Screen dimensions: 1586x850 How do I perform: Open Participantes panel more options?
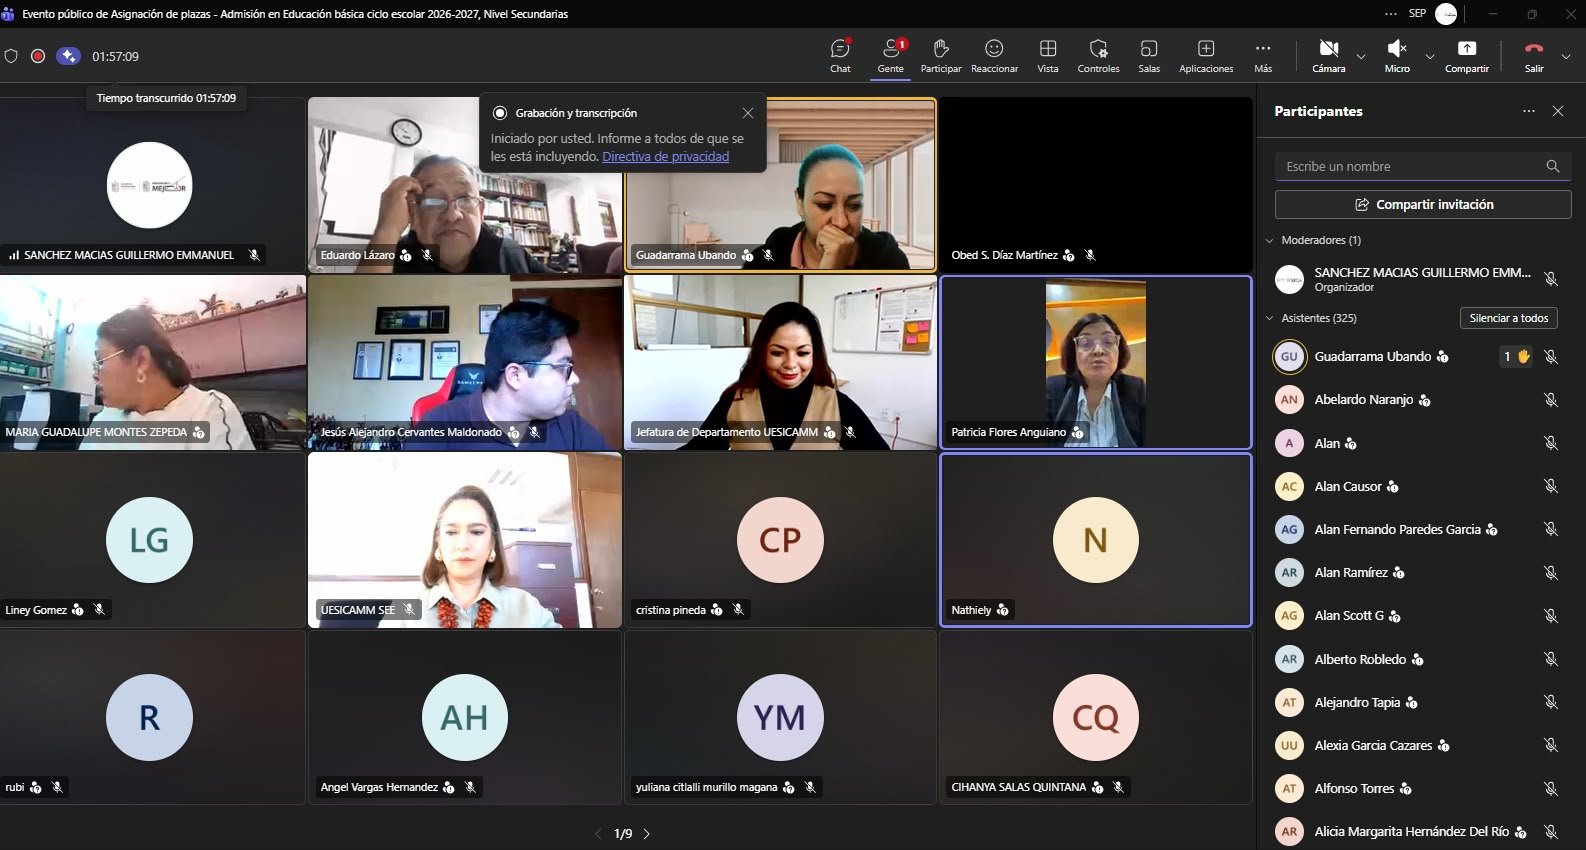(1529, 111)
